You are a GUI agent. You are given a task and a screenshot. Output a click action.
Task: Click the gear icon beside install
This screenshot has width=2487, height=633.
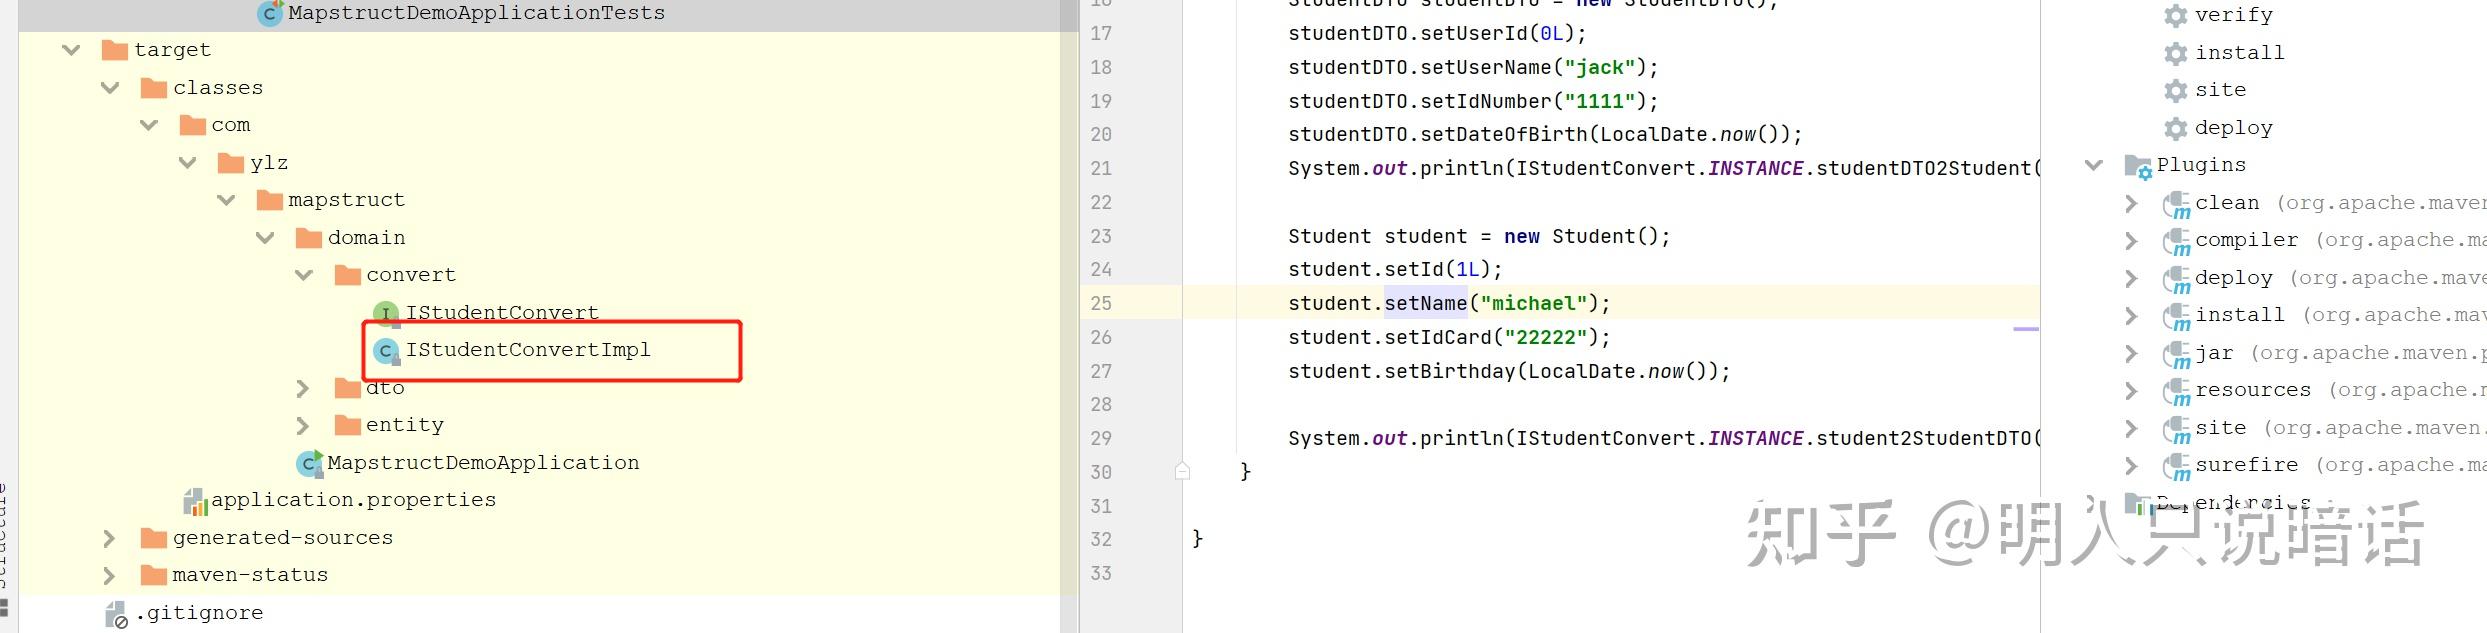tap(2175, 53)
